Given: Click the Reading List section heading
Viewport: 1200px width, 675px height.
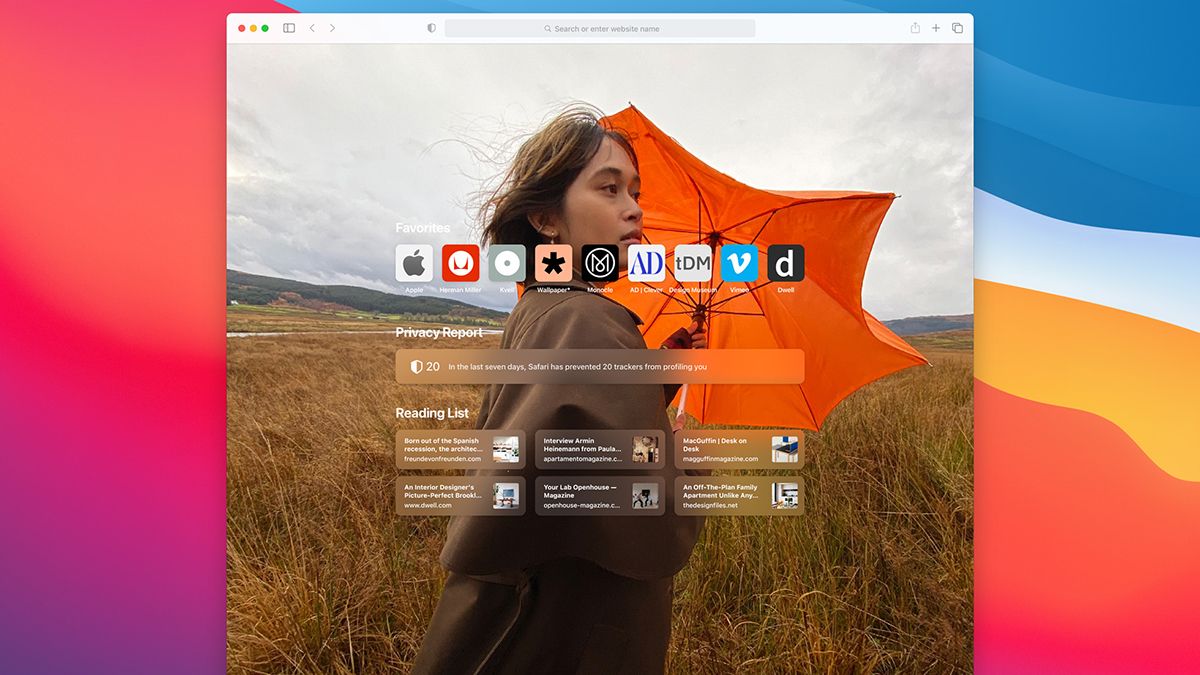Looking at the screenshot, I should coord(432,413).
